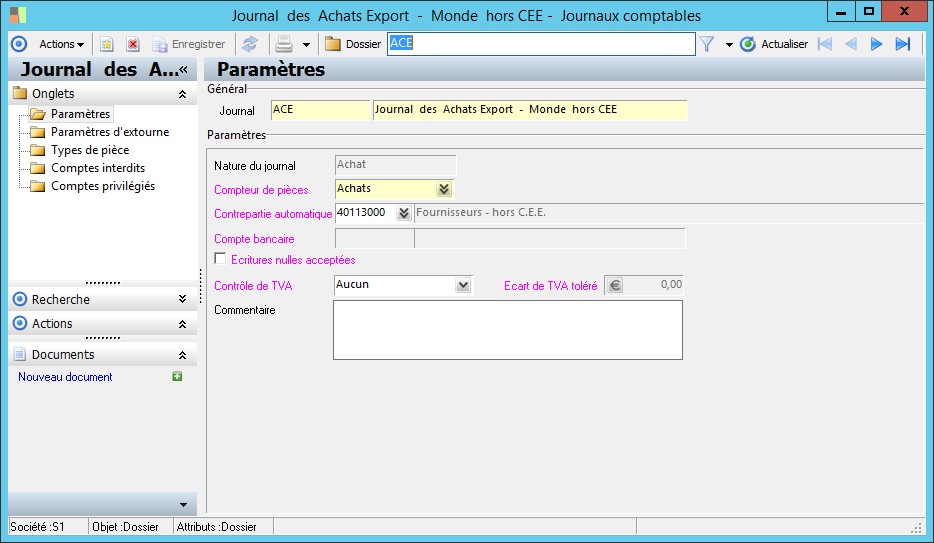Click the new record icon in toolbar
This screenshot has height=543, width=934.
tap(107, 44)
